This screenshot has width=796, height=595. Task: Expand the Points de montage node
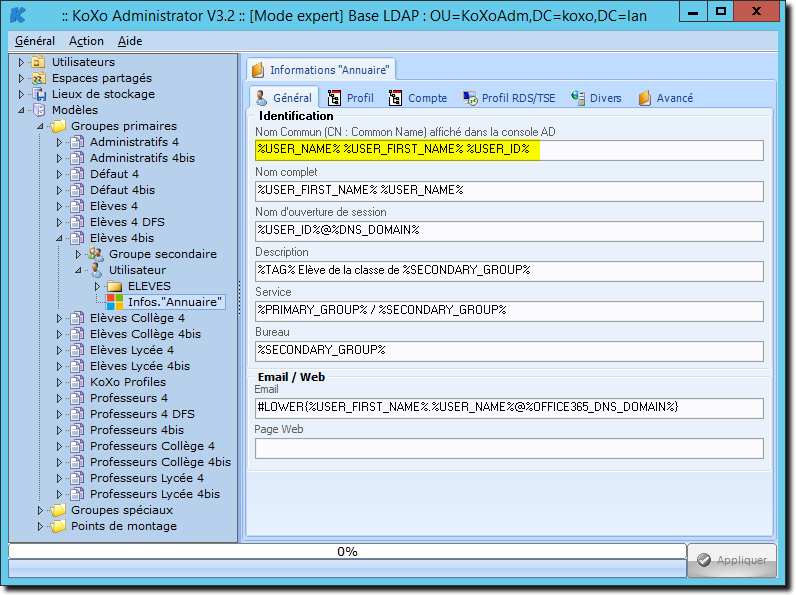click(x=40, y=526)
